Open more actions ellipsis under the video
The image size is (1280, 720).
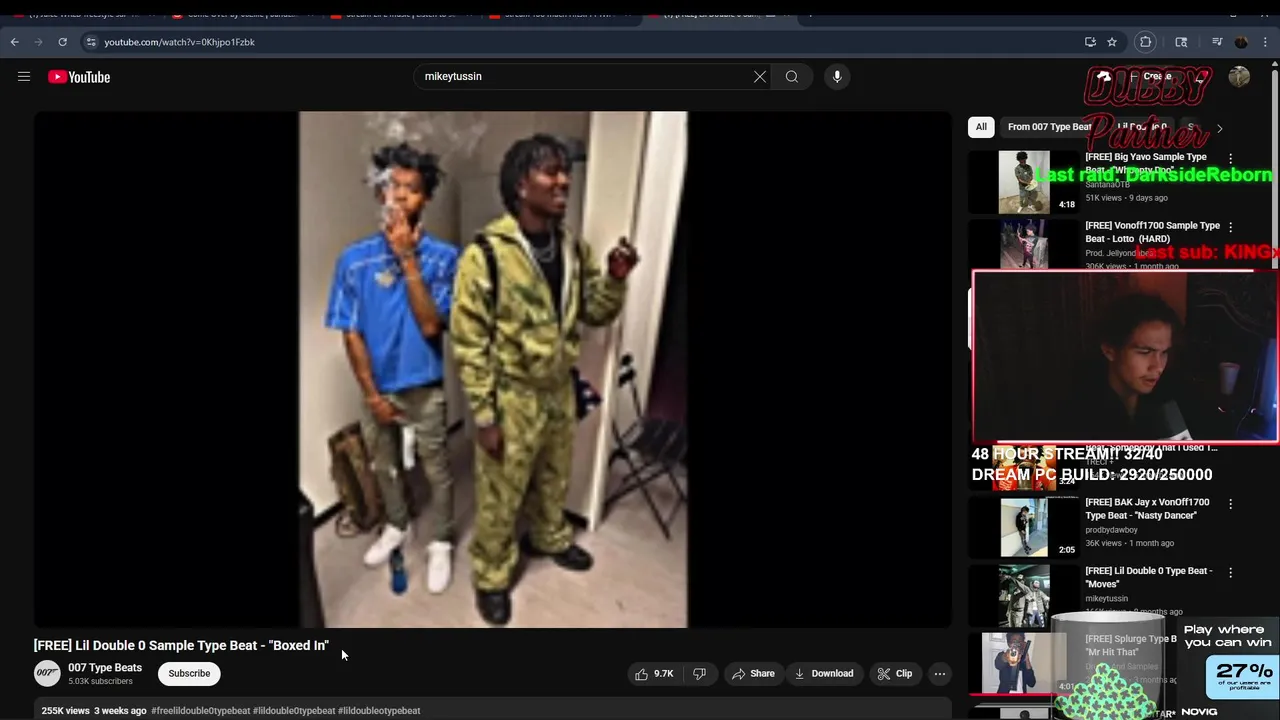[940, 674]
